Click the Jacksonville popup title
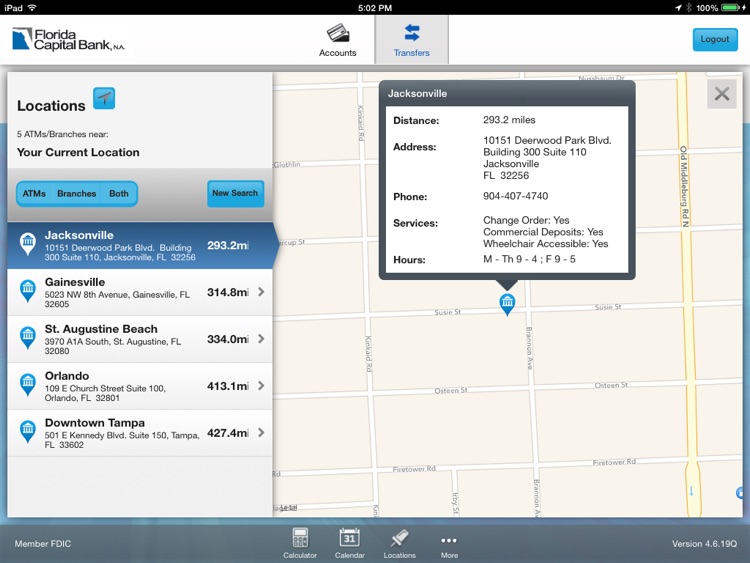The image size is (750, 563). pos(417,93)
